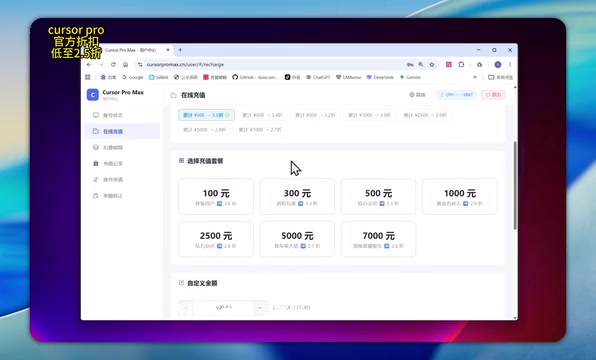Open the Chrome three-dot menu
Viewport: 596px width, 360px height.
(x=510, y=65)
